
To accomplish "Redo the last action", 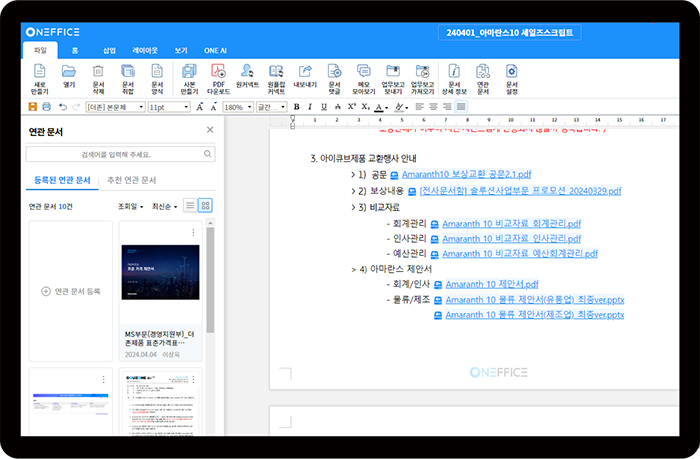I will click(x=76, y=107).
